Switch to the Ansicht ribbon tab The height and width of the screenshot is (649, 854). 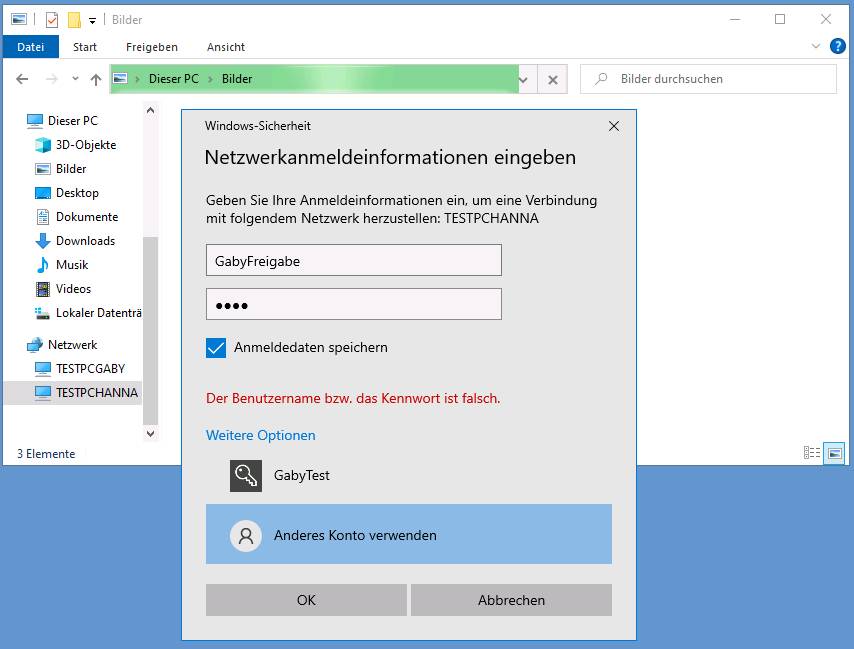click(x=226, y=47)
